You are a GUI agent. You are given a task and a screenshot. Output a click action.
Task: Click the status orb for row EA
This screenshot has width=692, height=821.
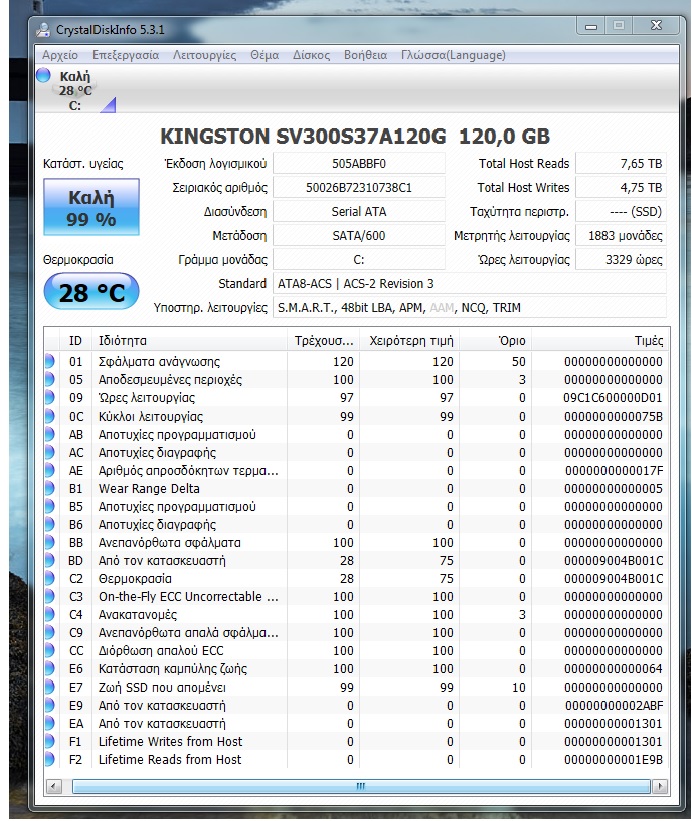point(50,724)
